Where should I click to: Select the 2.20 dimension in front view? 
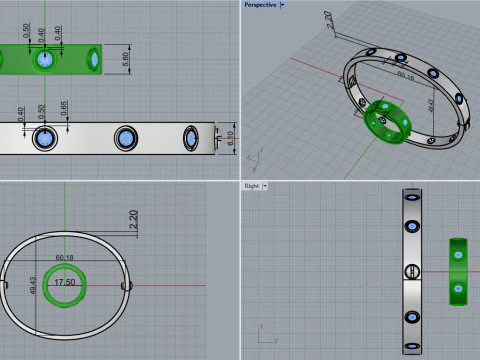pyautogui.click(x=133, y=219)
